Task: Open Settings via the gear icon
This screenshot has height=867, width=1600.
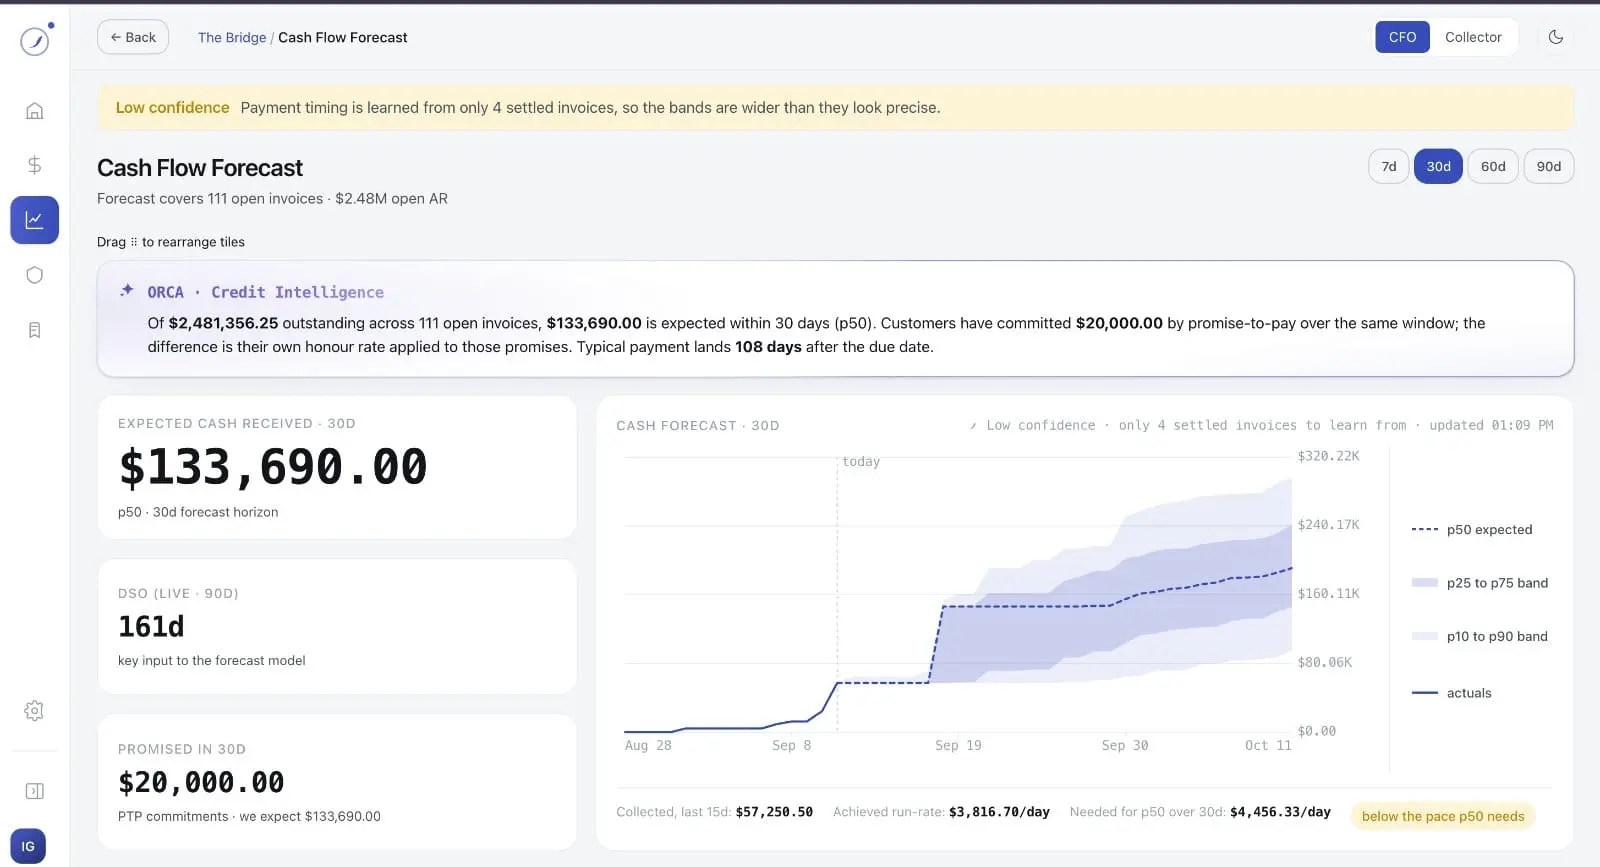Action: pyautogui.click(x=34, y=711)
